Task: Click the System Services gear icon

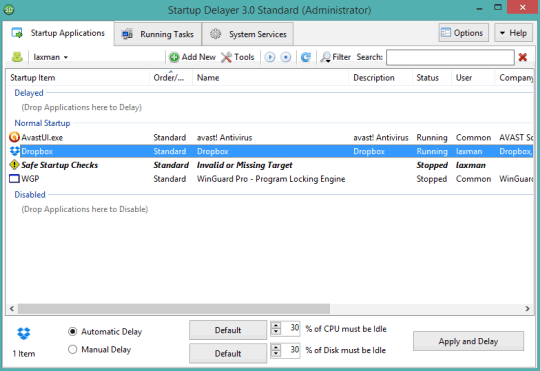Action: [216, 34]
